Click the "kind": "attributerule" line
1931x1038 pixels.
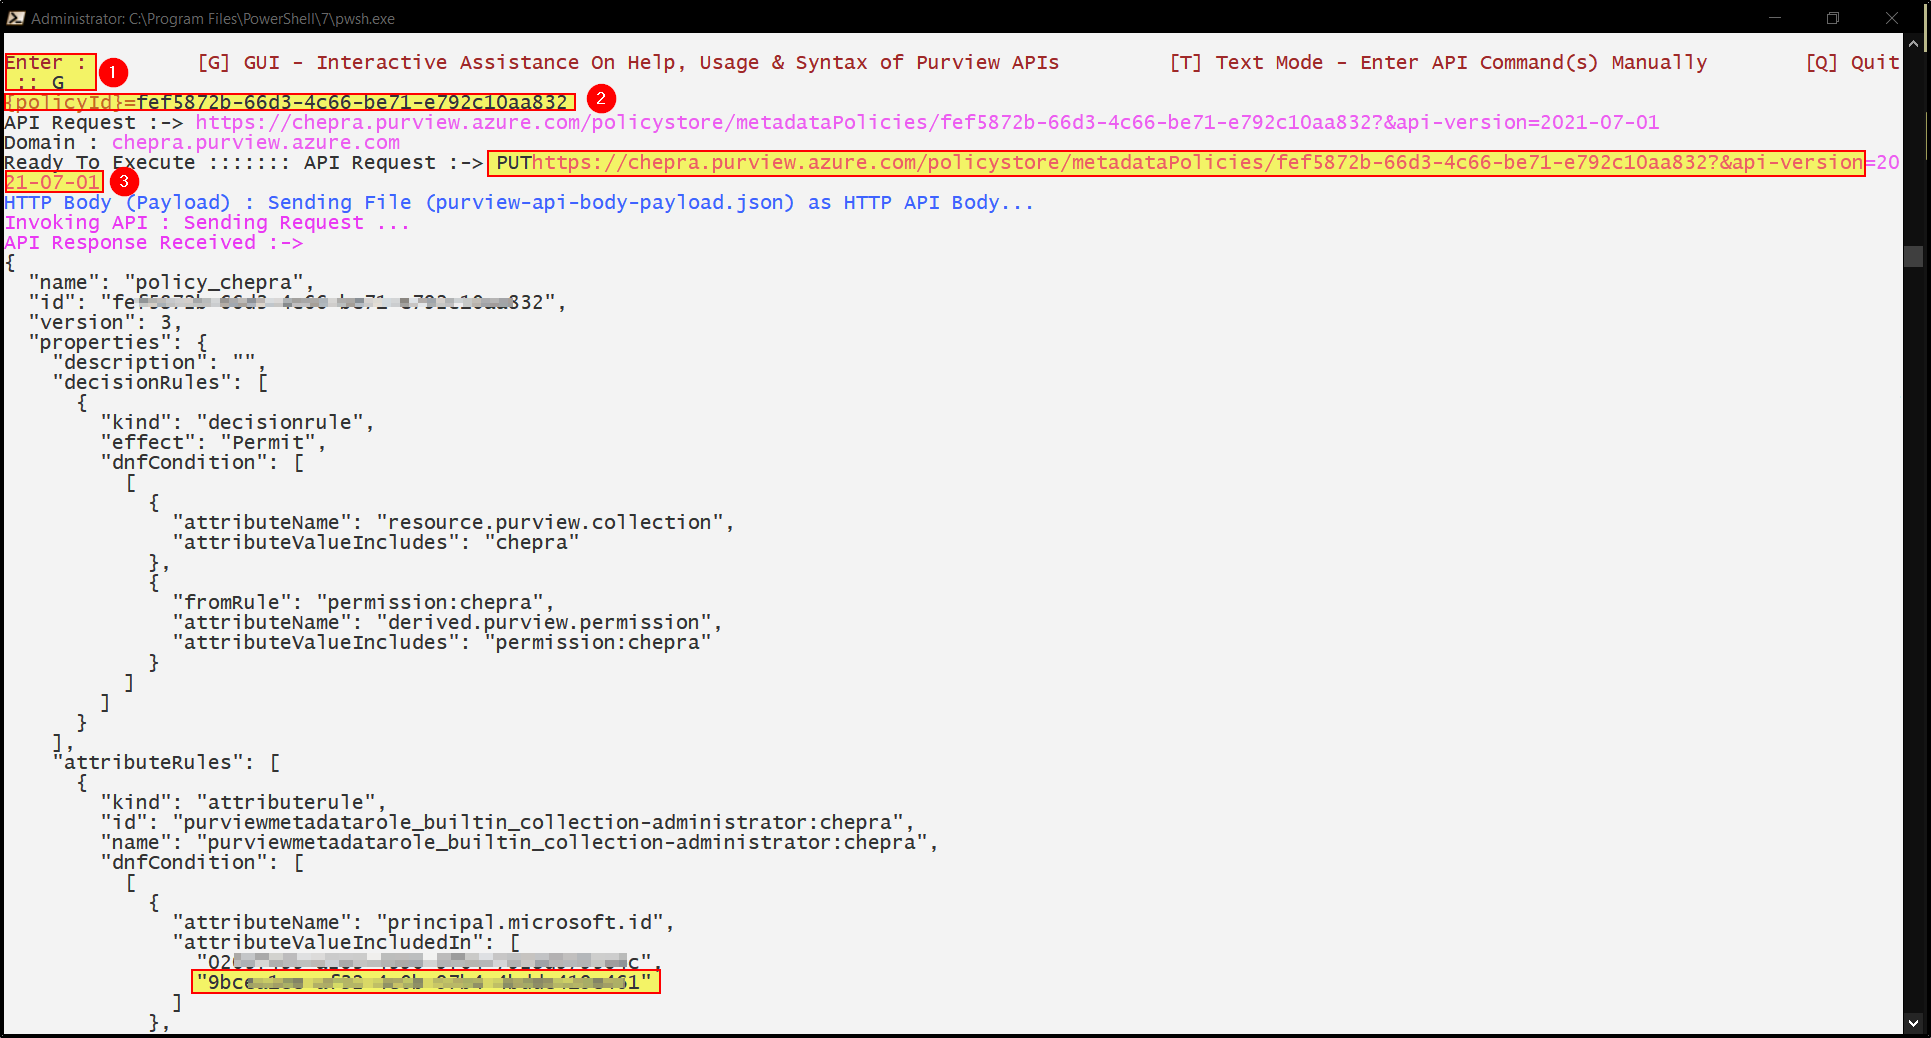243,803
